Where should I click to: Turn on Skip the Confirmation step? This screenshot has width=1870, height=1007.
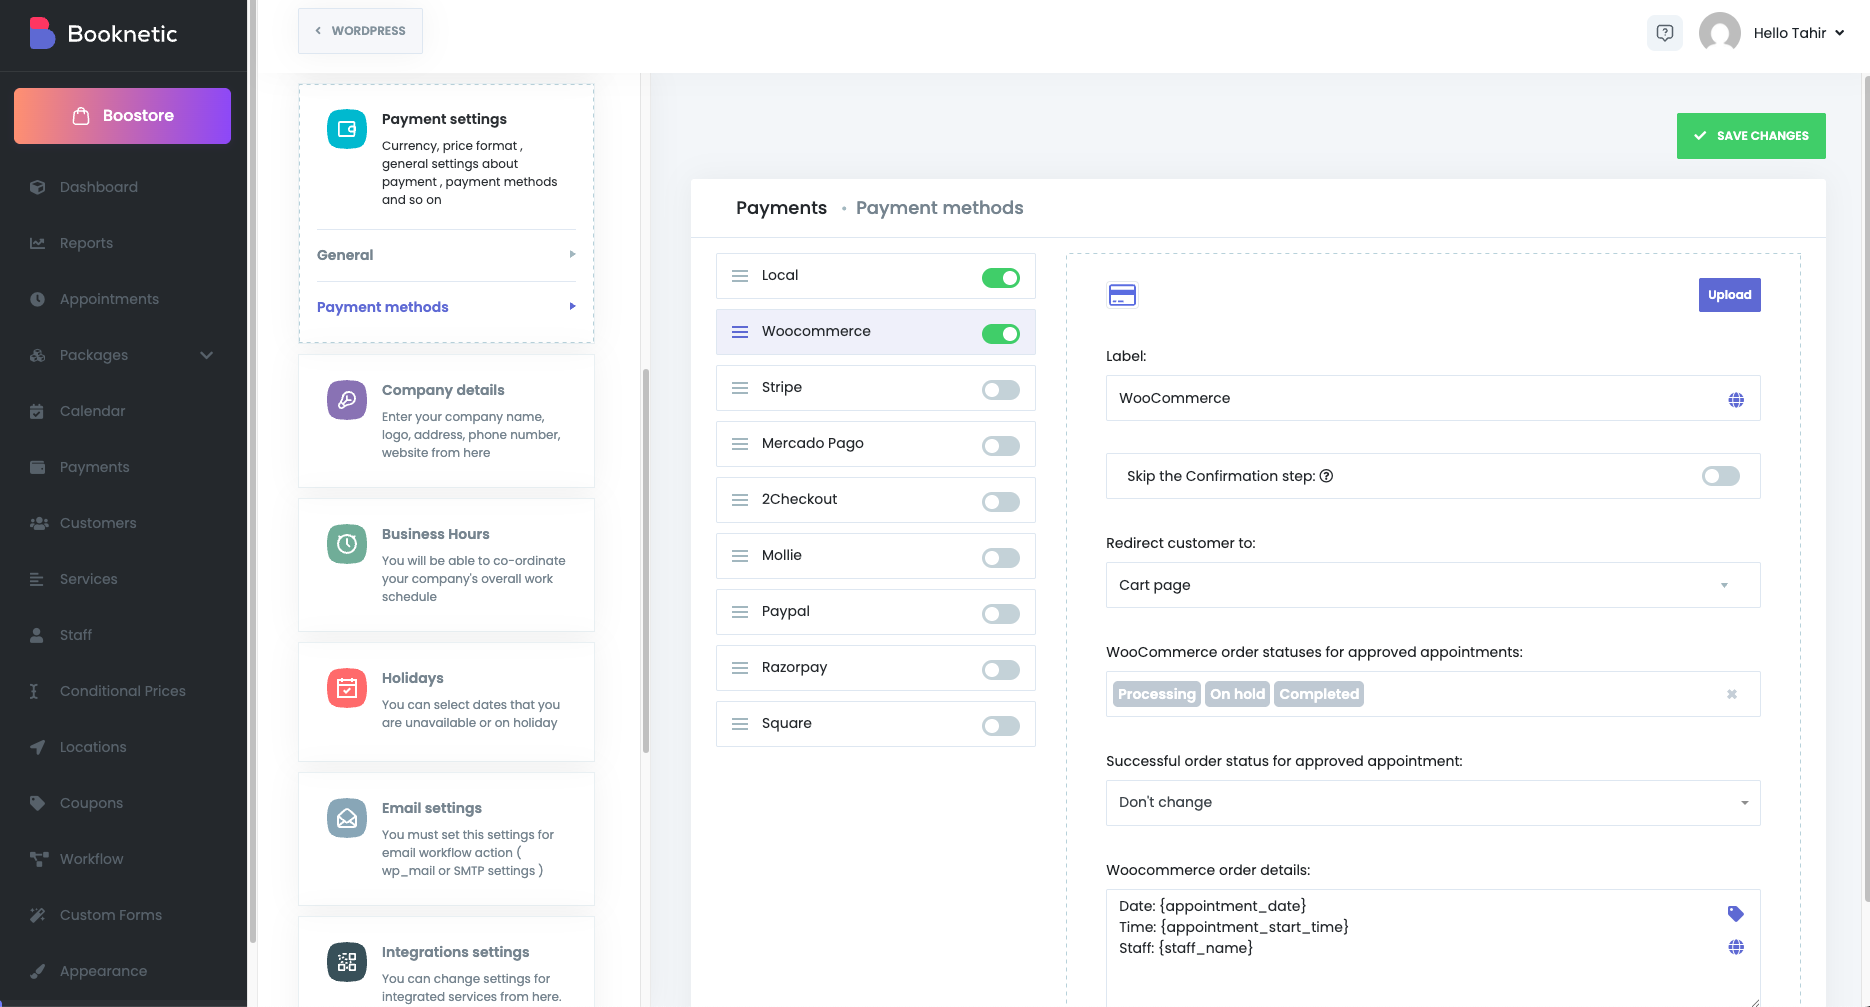tap(1721, 476)
